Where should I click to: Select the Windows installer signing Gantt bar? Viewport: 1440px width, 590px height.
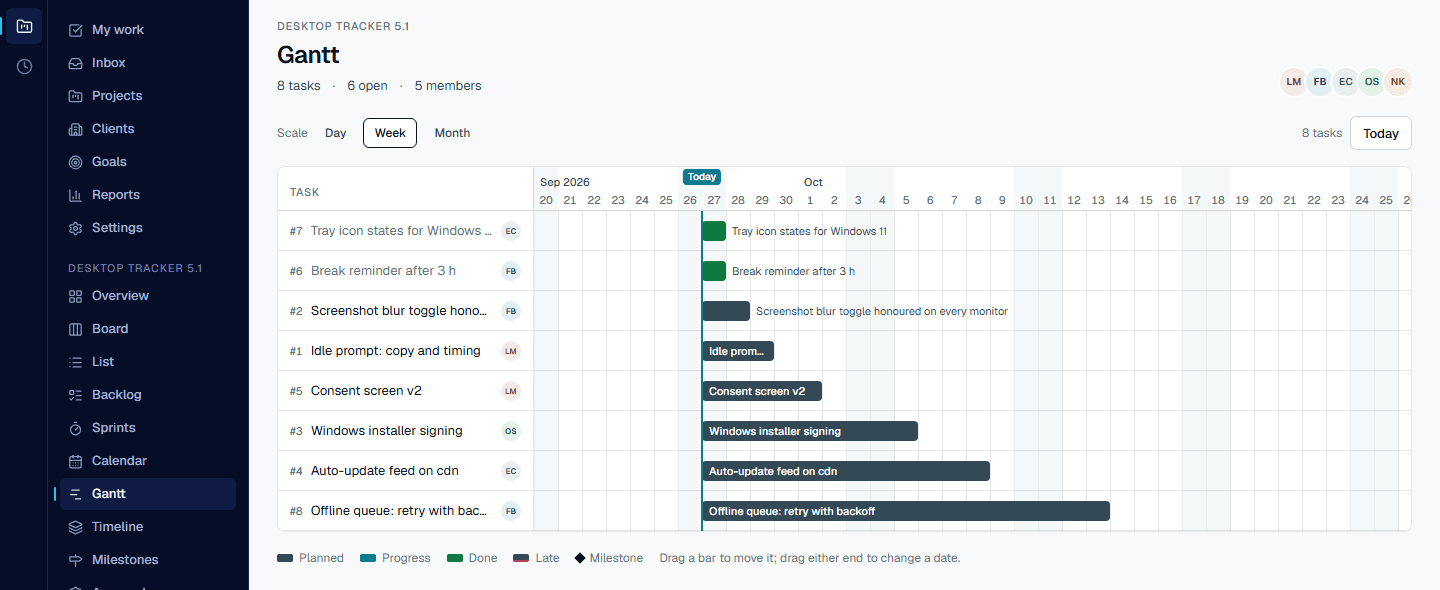[x=810, y=431]
